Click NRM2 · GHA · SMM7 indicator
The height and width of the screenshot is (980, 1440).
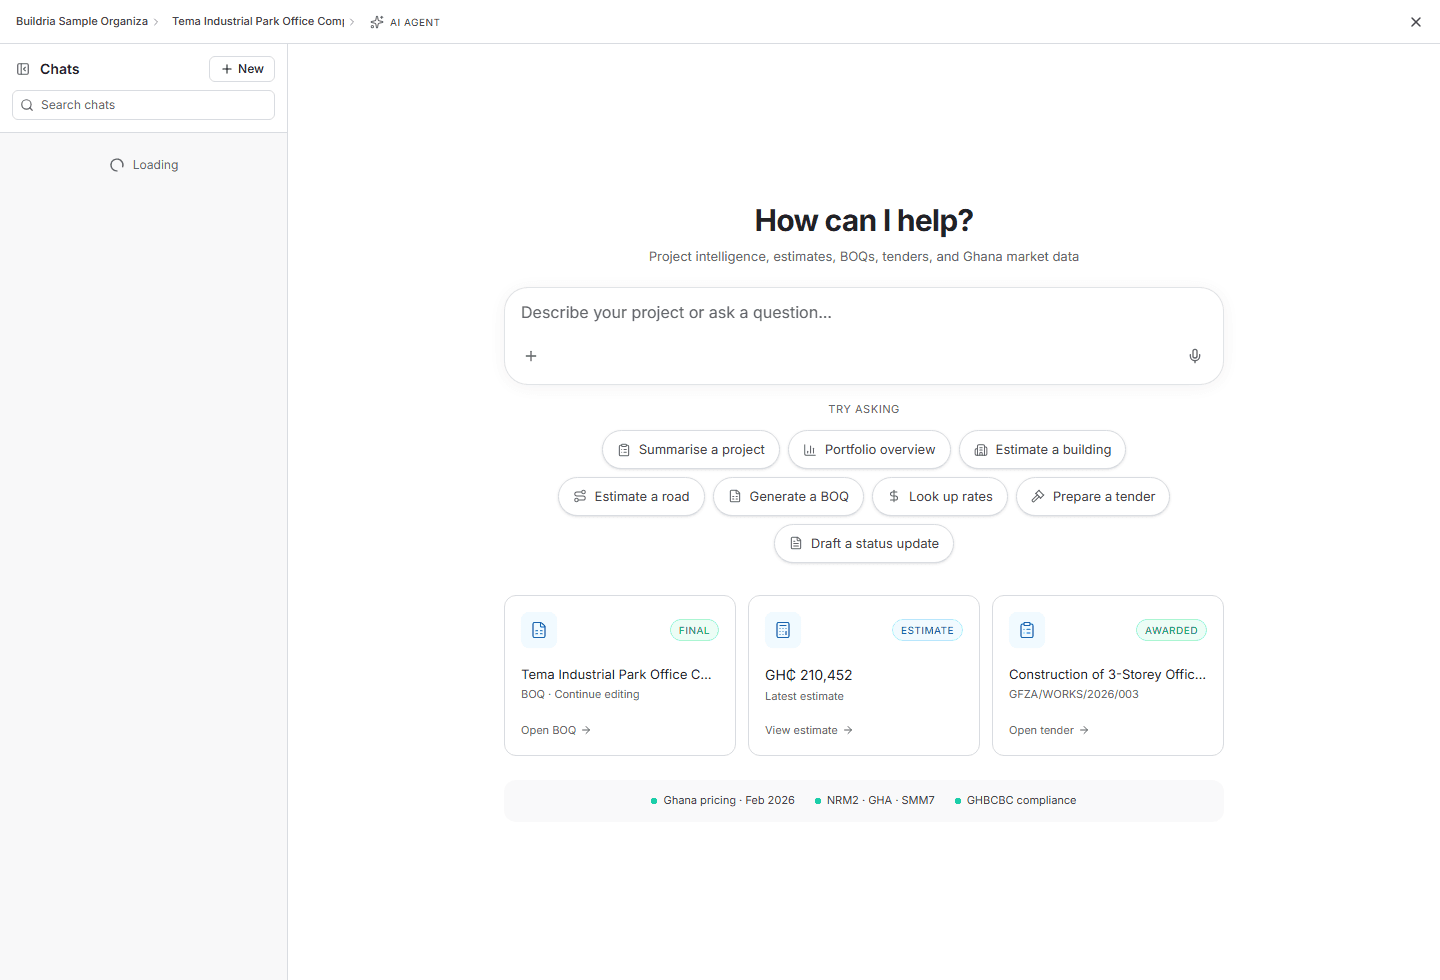(x=875, y=800)
